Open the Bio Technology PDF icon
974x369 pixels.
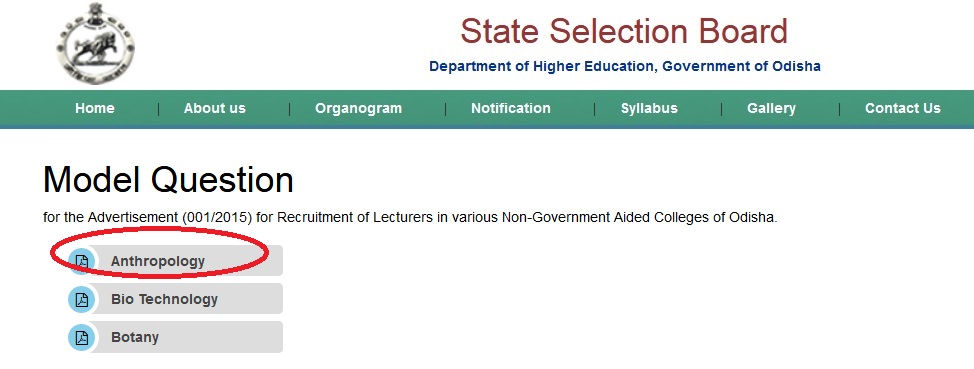(x=81, y=299)
